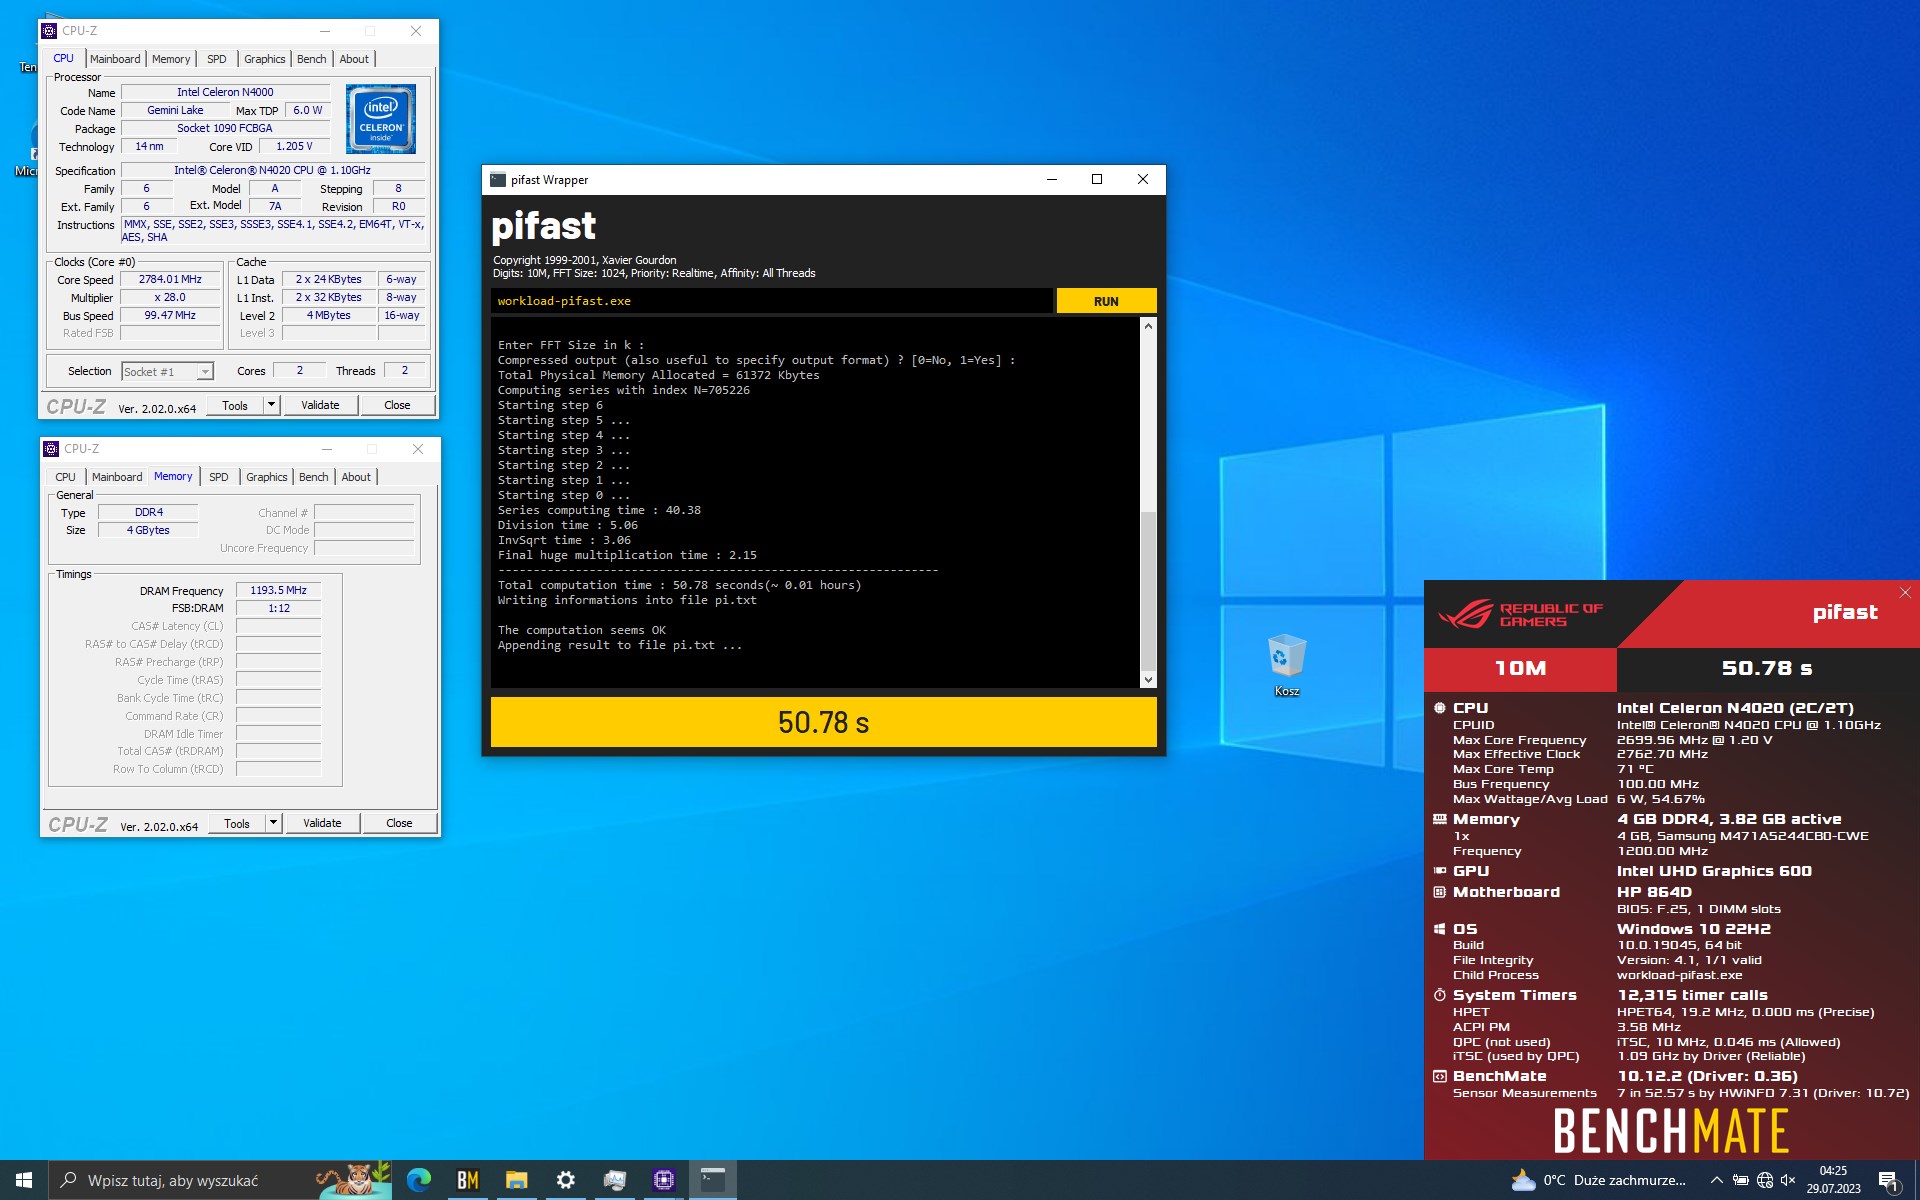The height and width of the screenshot is (1200, 1920).
Task: Click the upper CPU-Z window title icon
Action: pos(50,31)
